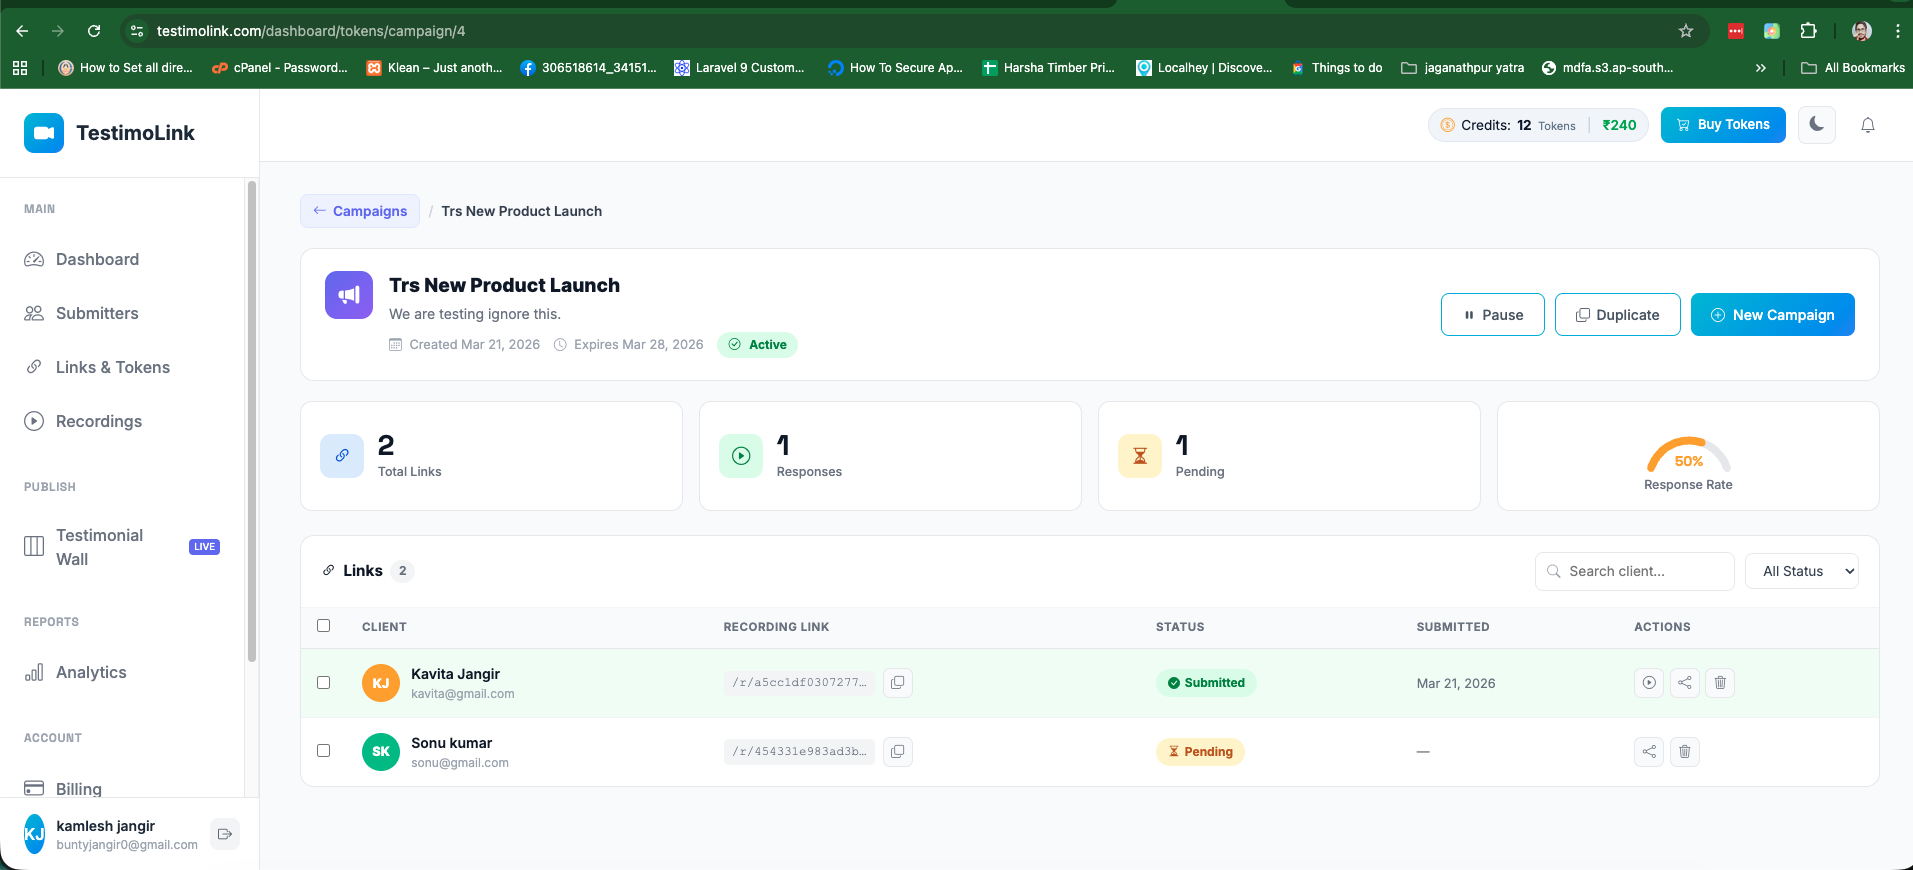Open Submitters in the sidebar
The height and width of the screenshot is (870, 1913).
click(x=97, y=313)
